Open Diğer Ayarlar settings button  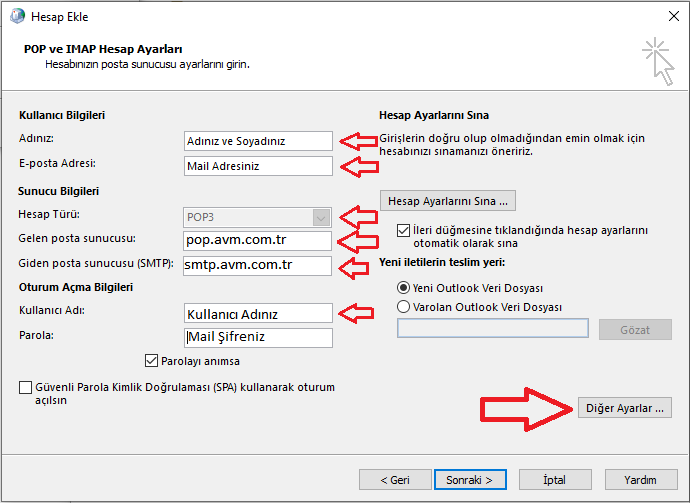pos(625,408)
